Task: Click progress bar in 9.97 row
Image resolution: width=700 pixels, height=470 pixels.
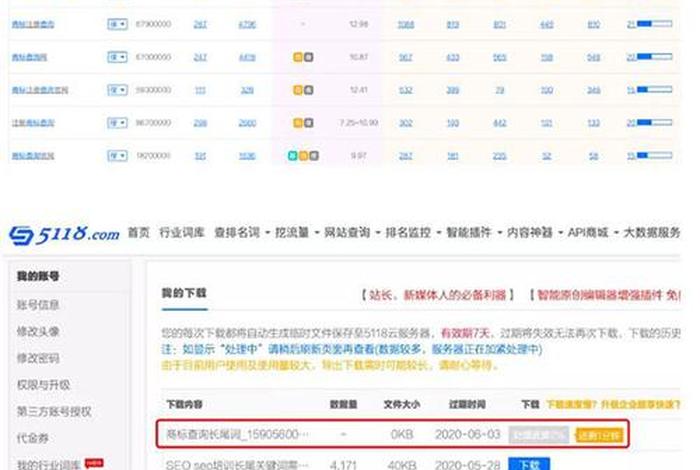Action: click(654, 155)
